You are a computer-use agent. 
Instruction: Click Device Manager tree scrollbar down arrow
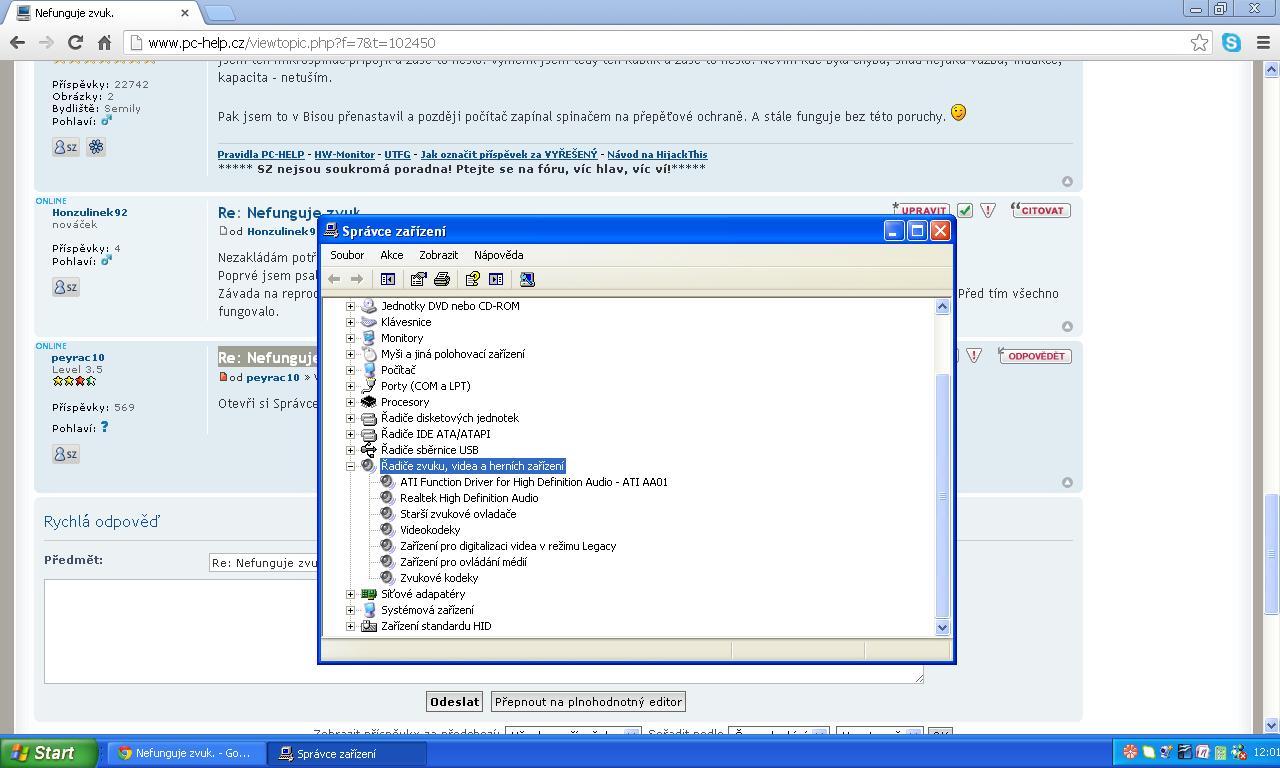[x=941, y=627]
